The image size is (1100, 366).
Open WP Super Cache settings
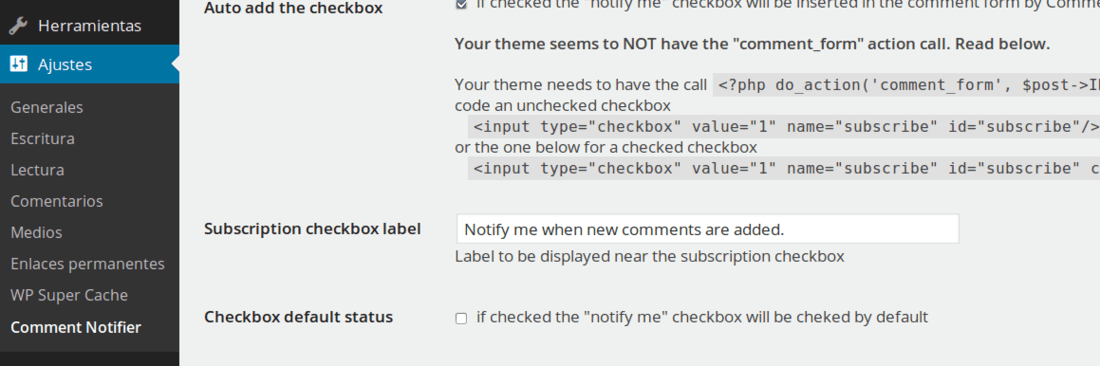pos(69,295)
